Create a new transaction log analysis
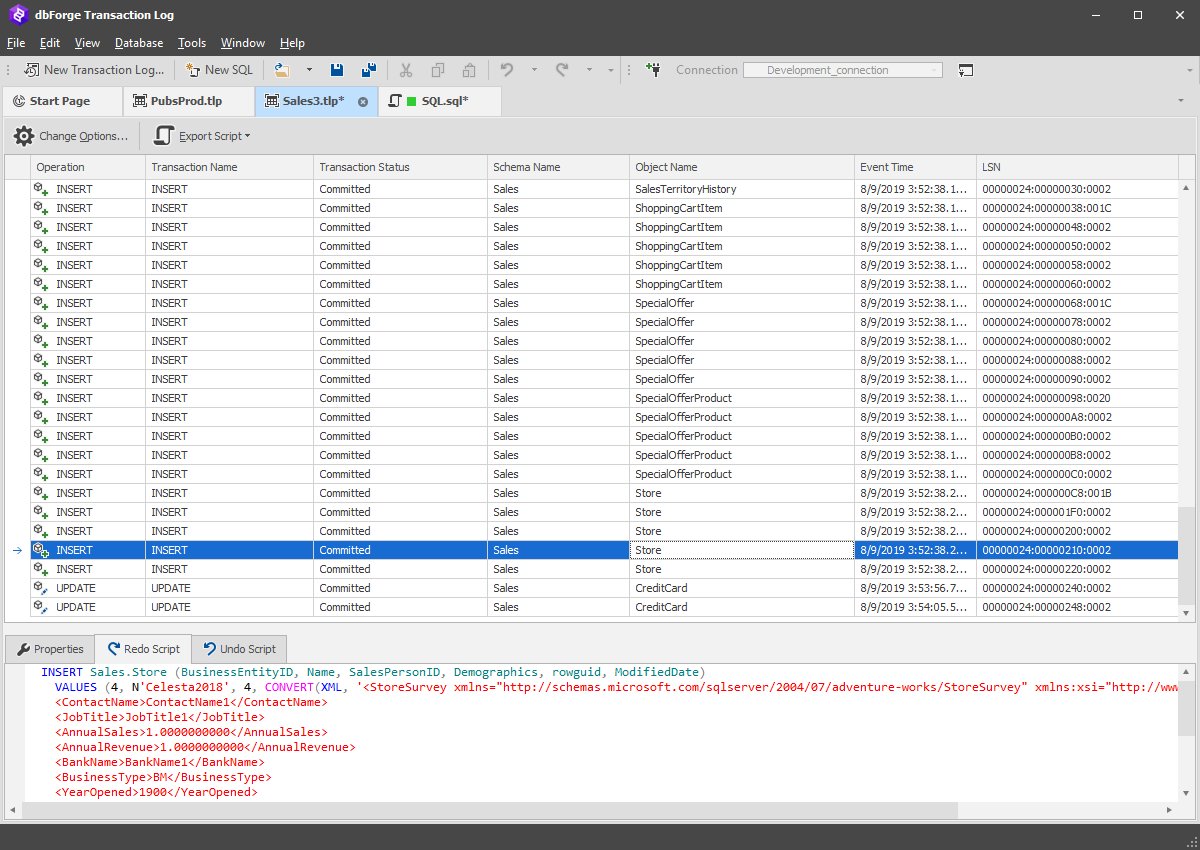 coord(93,70)
